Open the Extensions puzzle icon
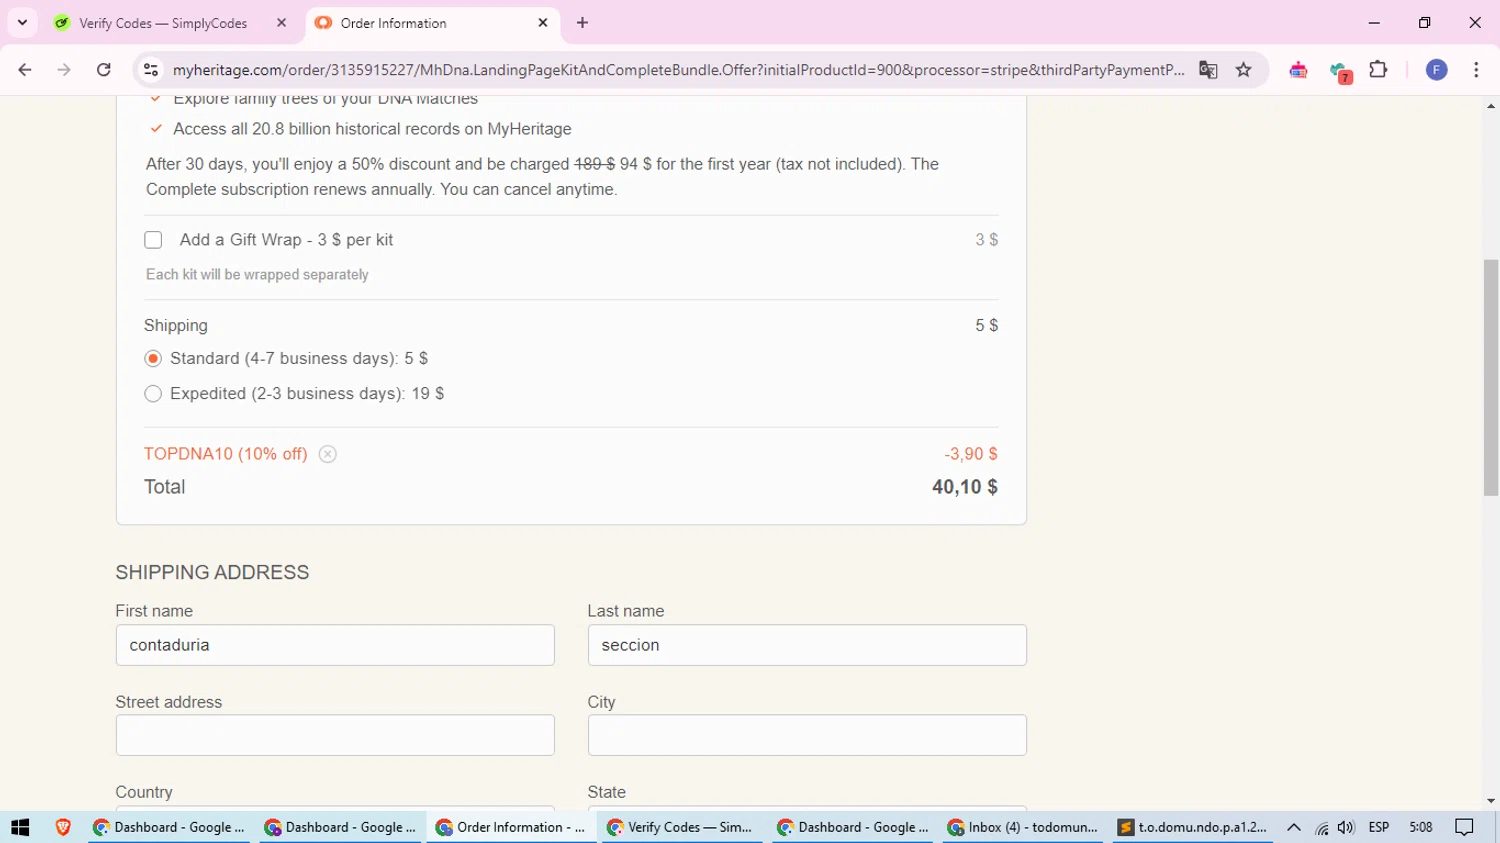The height and width of the screenshot is (843, 1500). coord(1378,70)
